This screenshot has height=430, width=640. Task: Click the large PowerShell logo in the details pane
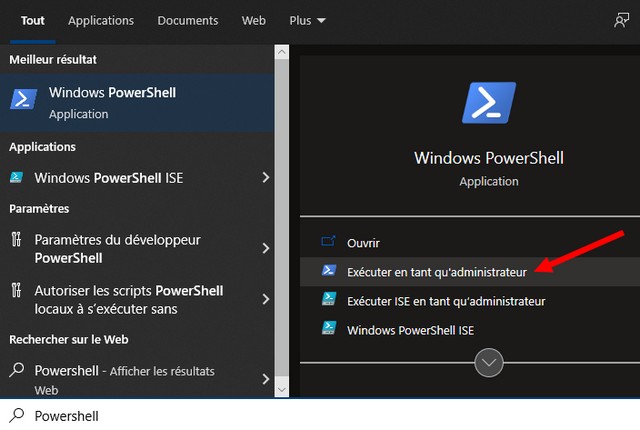point(489,103)
